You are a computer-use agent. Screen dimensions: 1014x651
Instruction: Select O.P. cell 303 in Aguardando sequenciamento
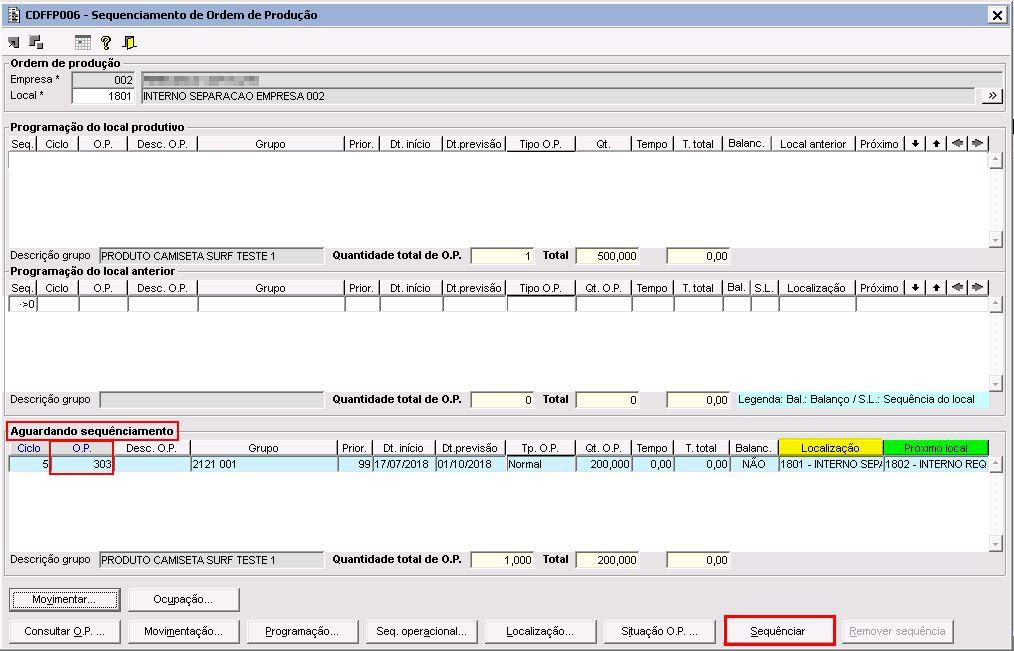81,464
